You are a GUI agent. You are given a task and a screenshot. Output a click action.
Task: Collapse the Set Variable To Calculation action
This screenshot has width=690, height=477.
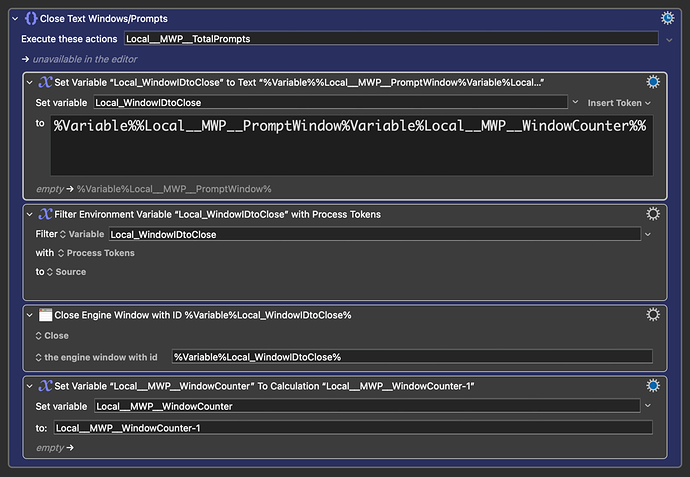point(29,386)
